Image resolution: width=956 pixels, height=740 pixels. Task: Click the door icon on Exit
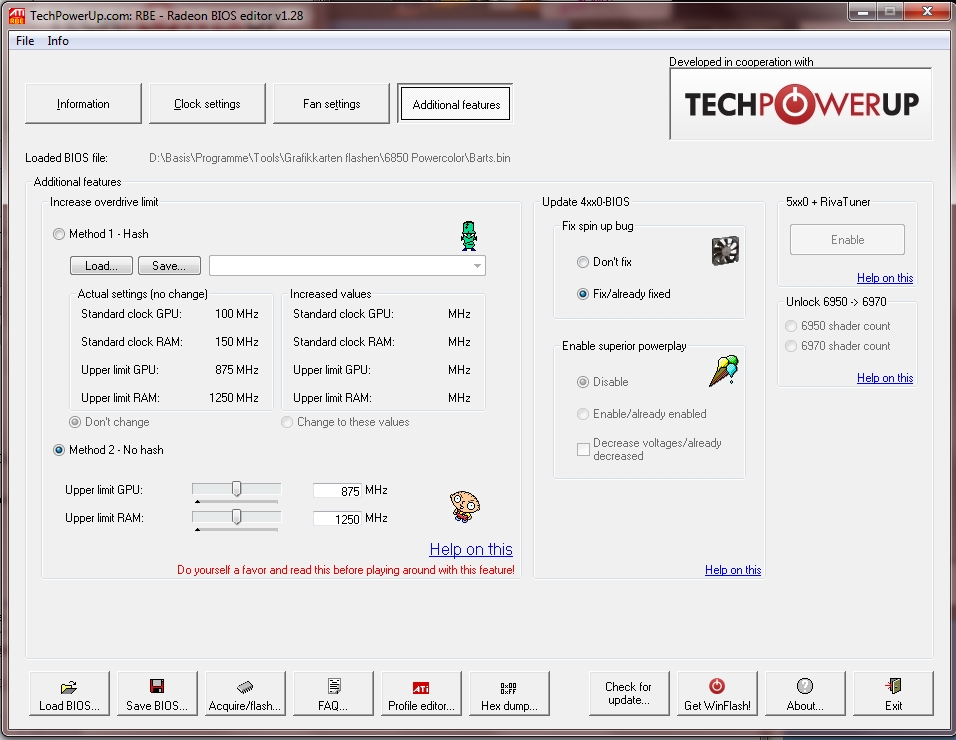(893, 686)
